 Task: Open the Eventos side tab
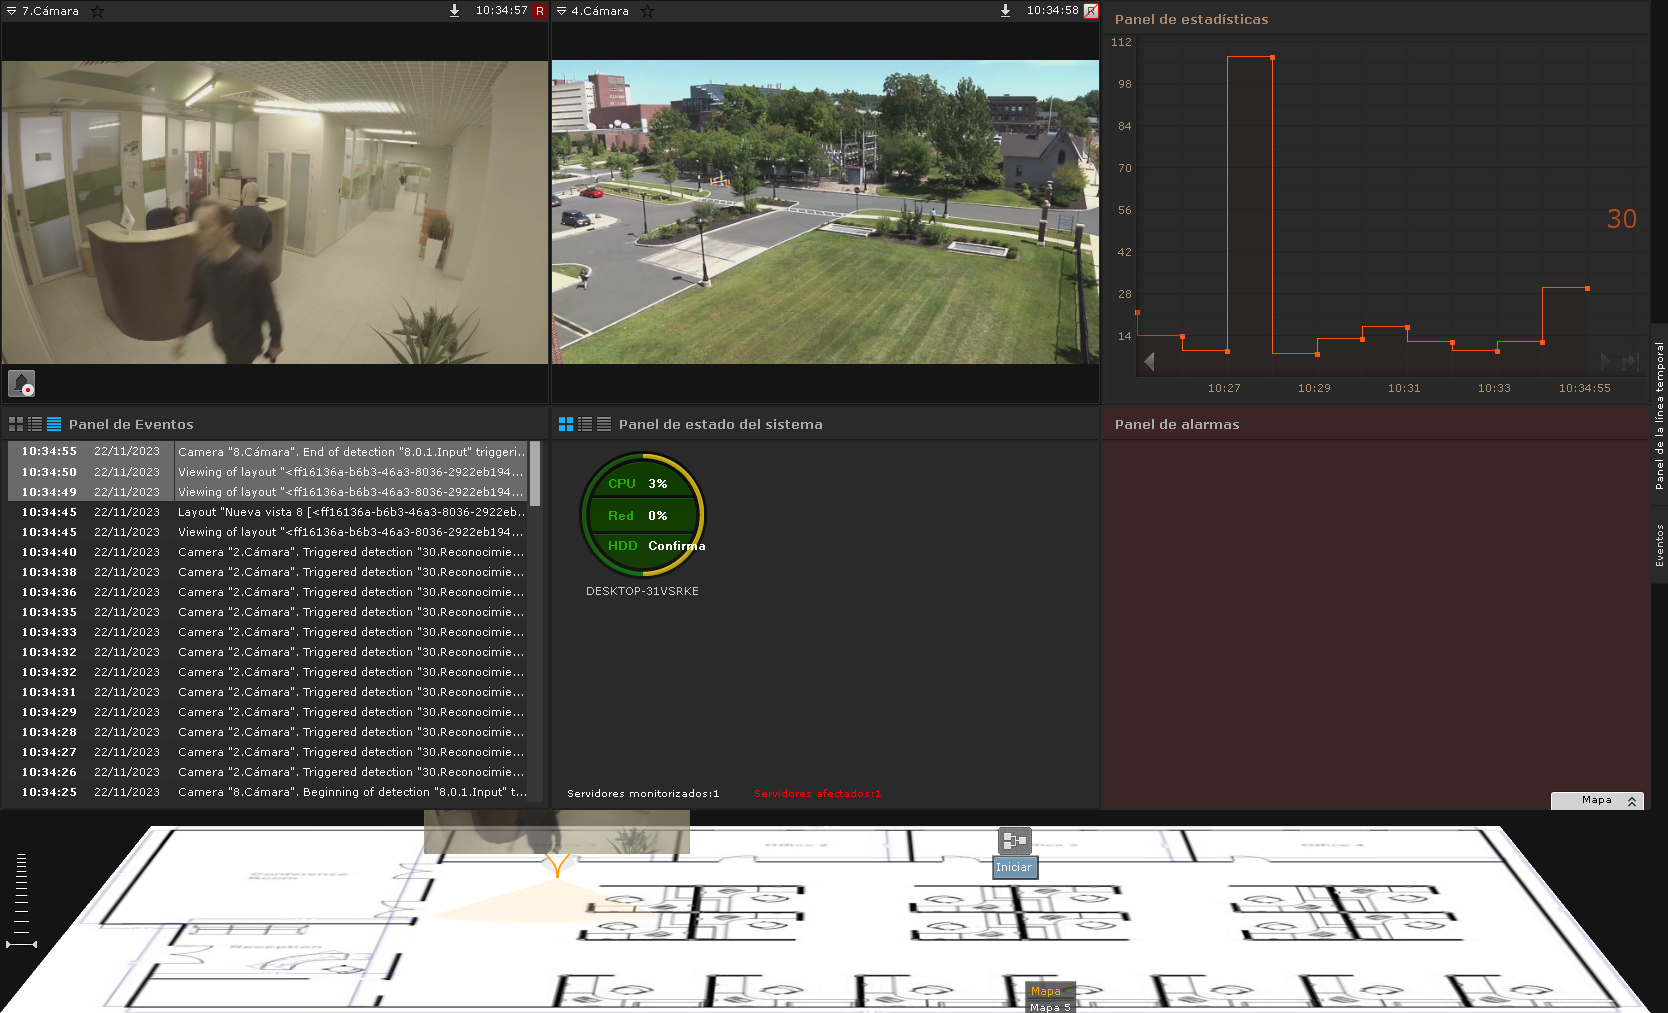(x=1659, y=545)
